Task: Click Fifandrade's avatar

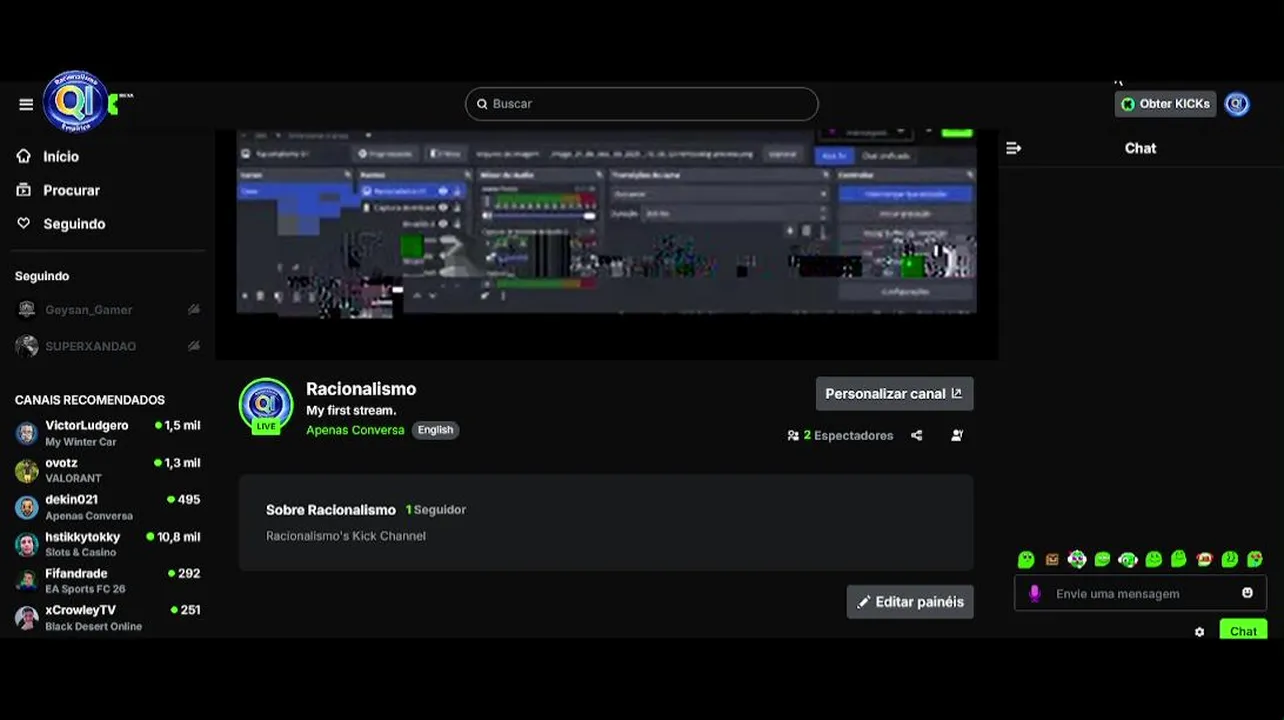Action: tap(27, 581)
